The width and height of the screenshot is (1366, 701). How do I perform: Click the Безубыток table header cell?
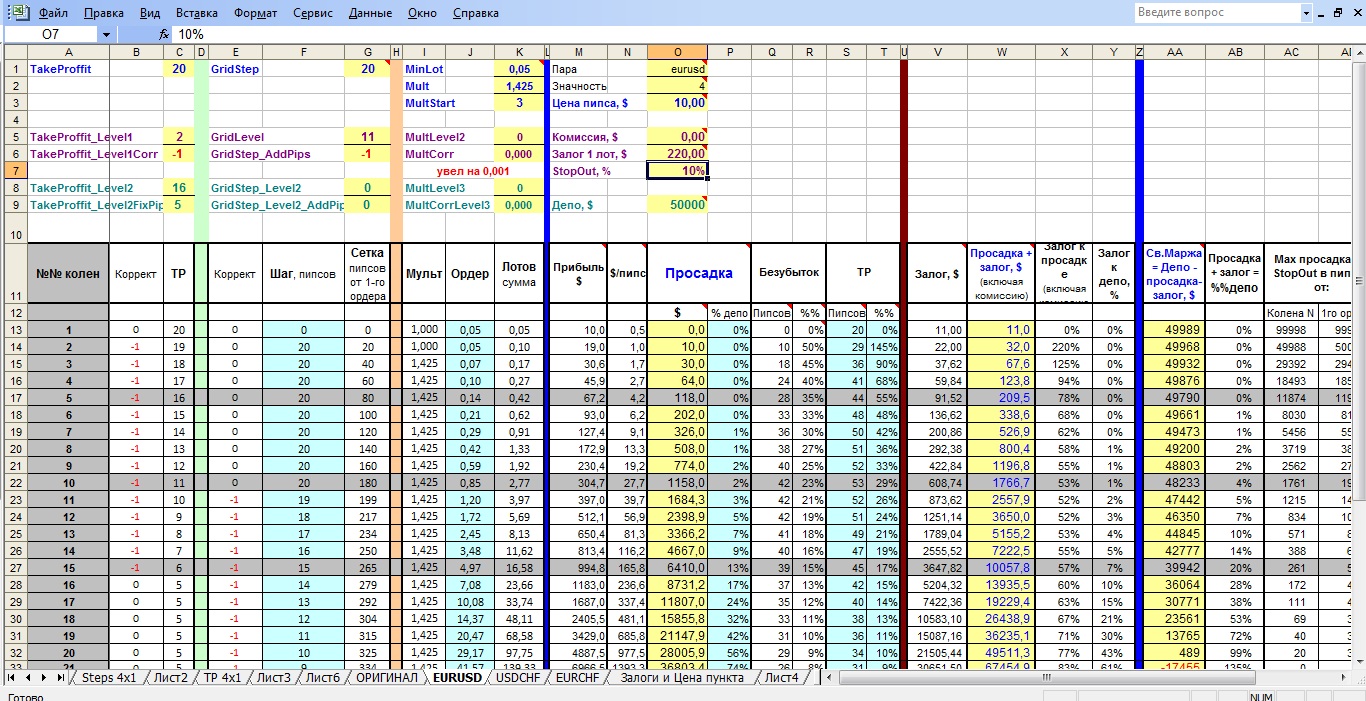tap(789, 273)
